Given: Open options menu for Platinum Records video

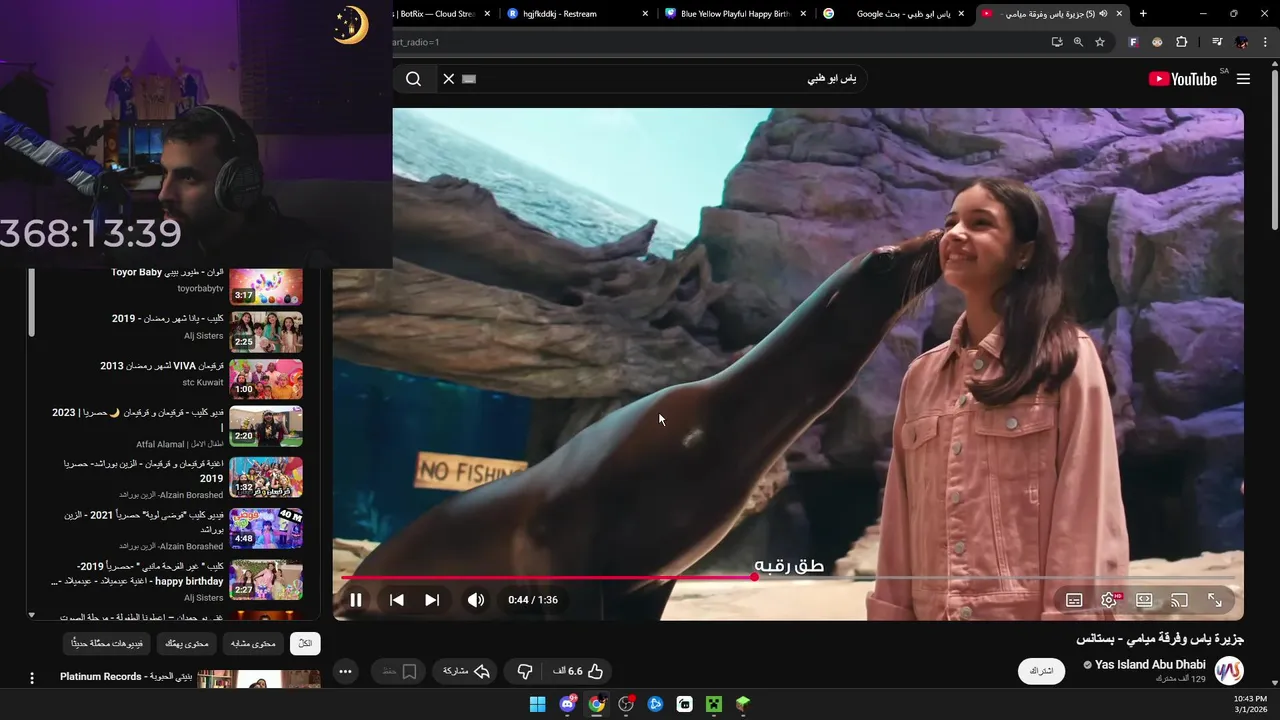Looking at the screenshot, I should (x=32, y=678).
